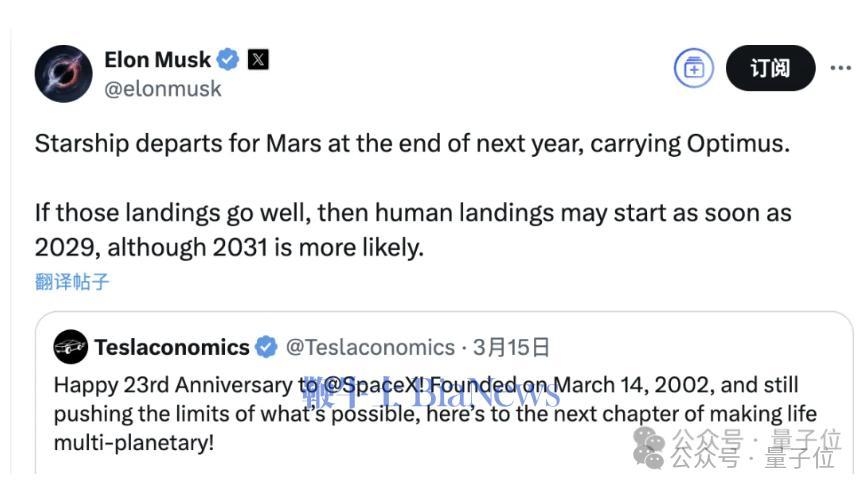Open the @elonmusk handle
This screenshot has width=862, height=492.
point(163,89)
